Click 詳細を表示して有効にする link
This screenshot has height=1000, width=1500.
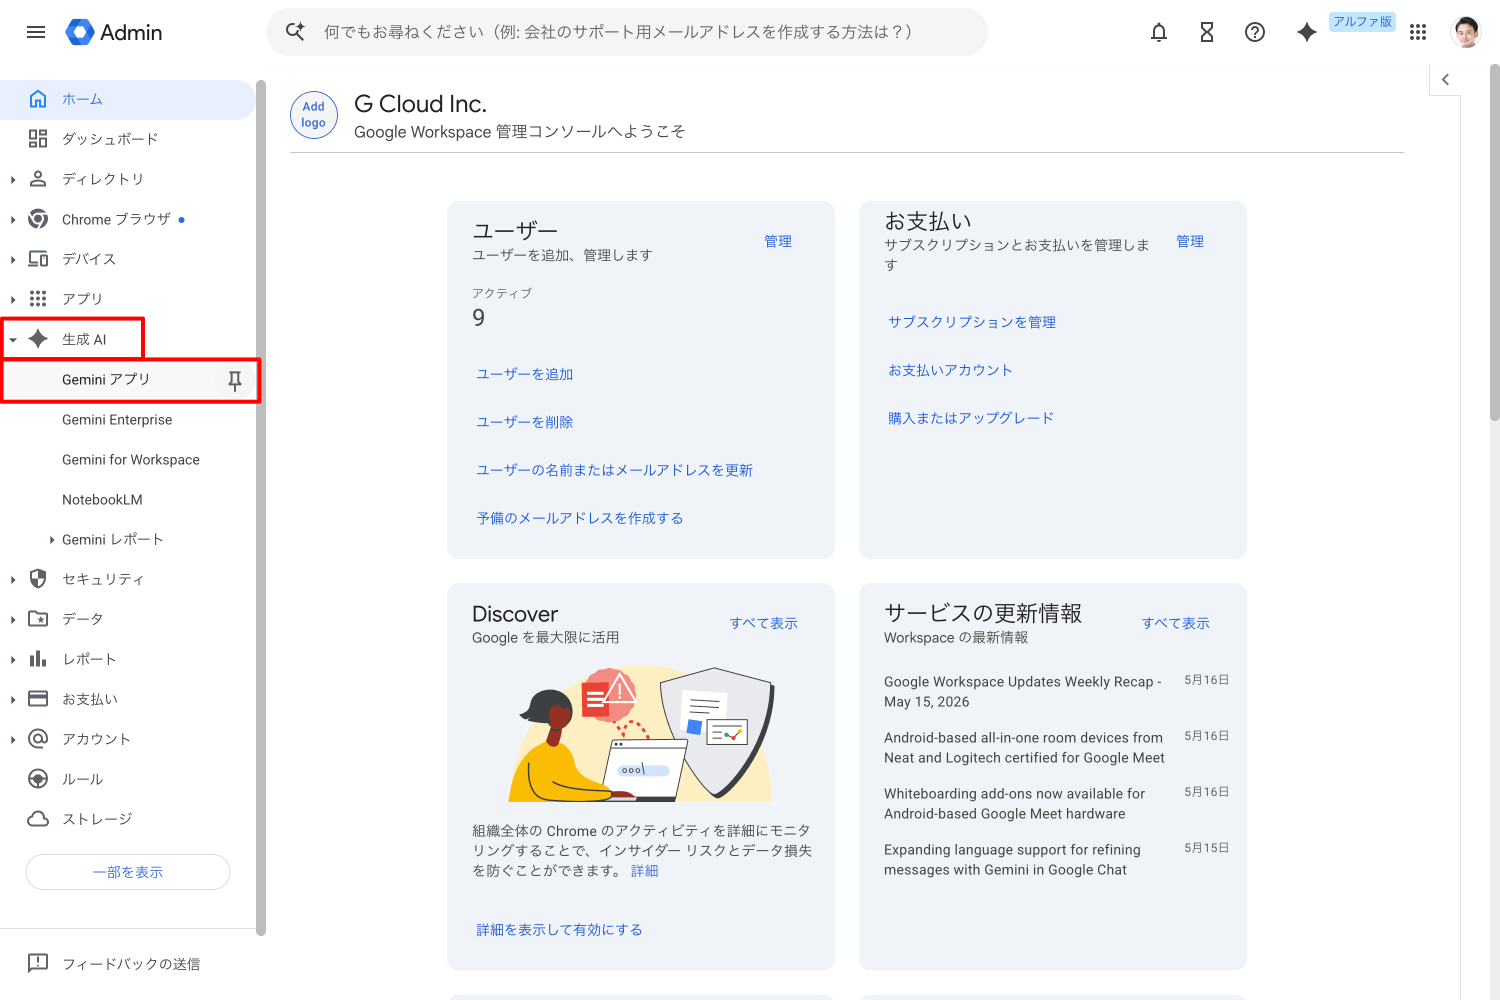559,930
